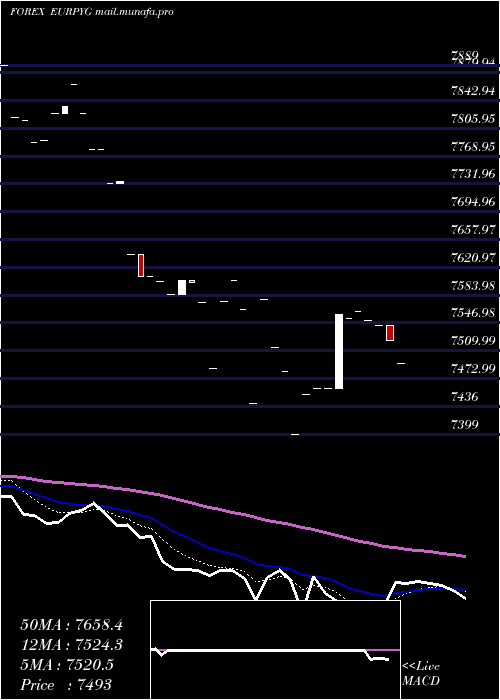
Task: Click the Price : 7493 readout
Action: pos(66,684)
